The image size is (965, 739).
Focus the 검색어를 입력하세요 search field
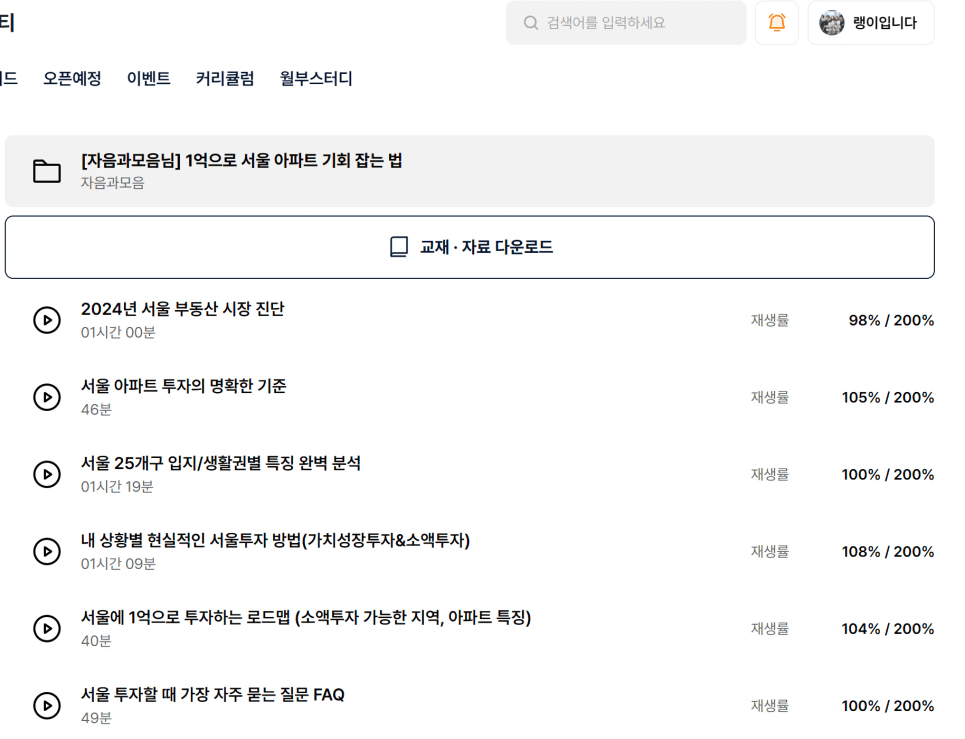click(x=626, y=23)
